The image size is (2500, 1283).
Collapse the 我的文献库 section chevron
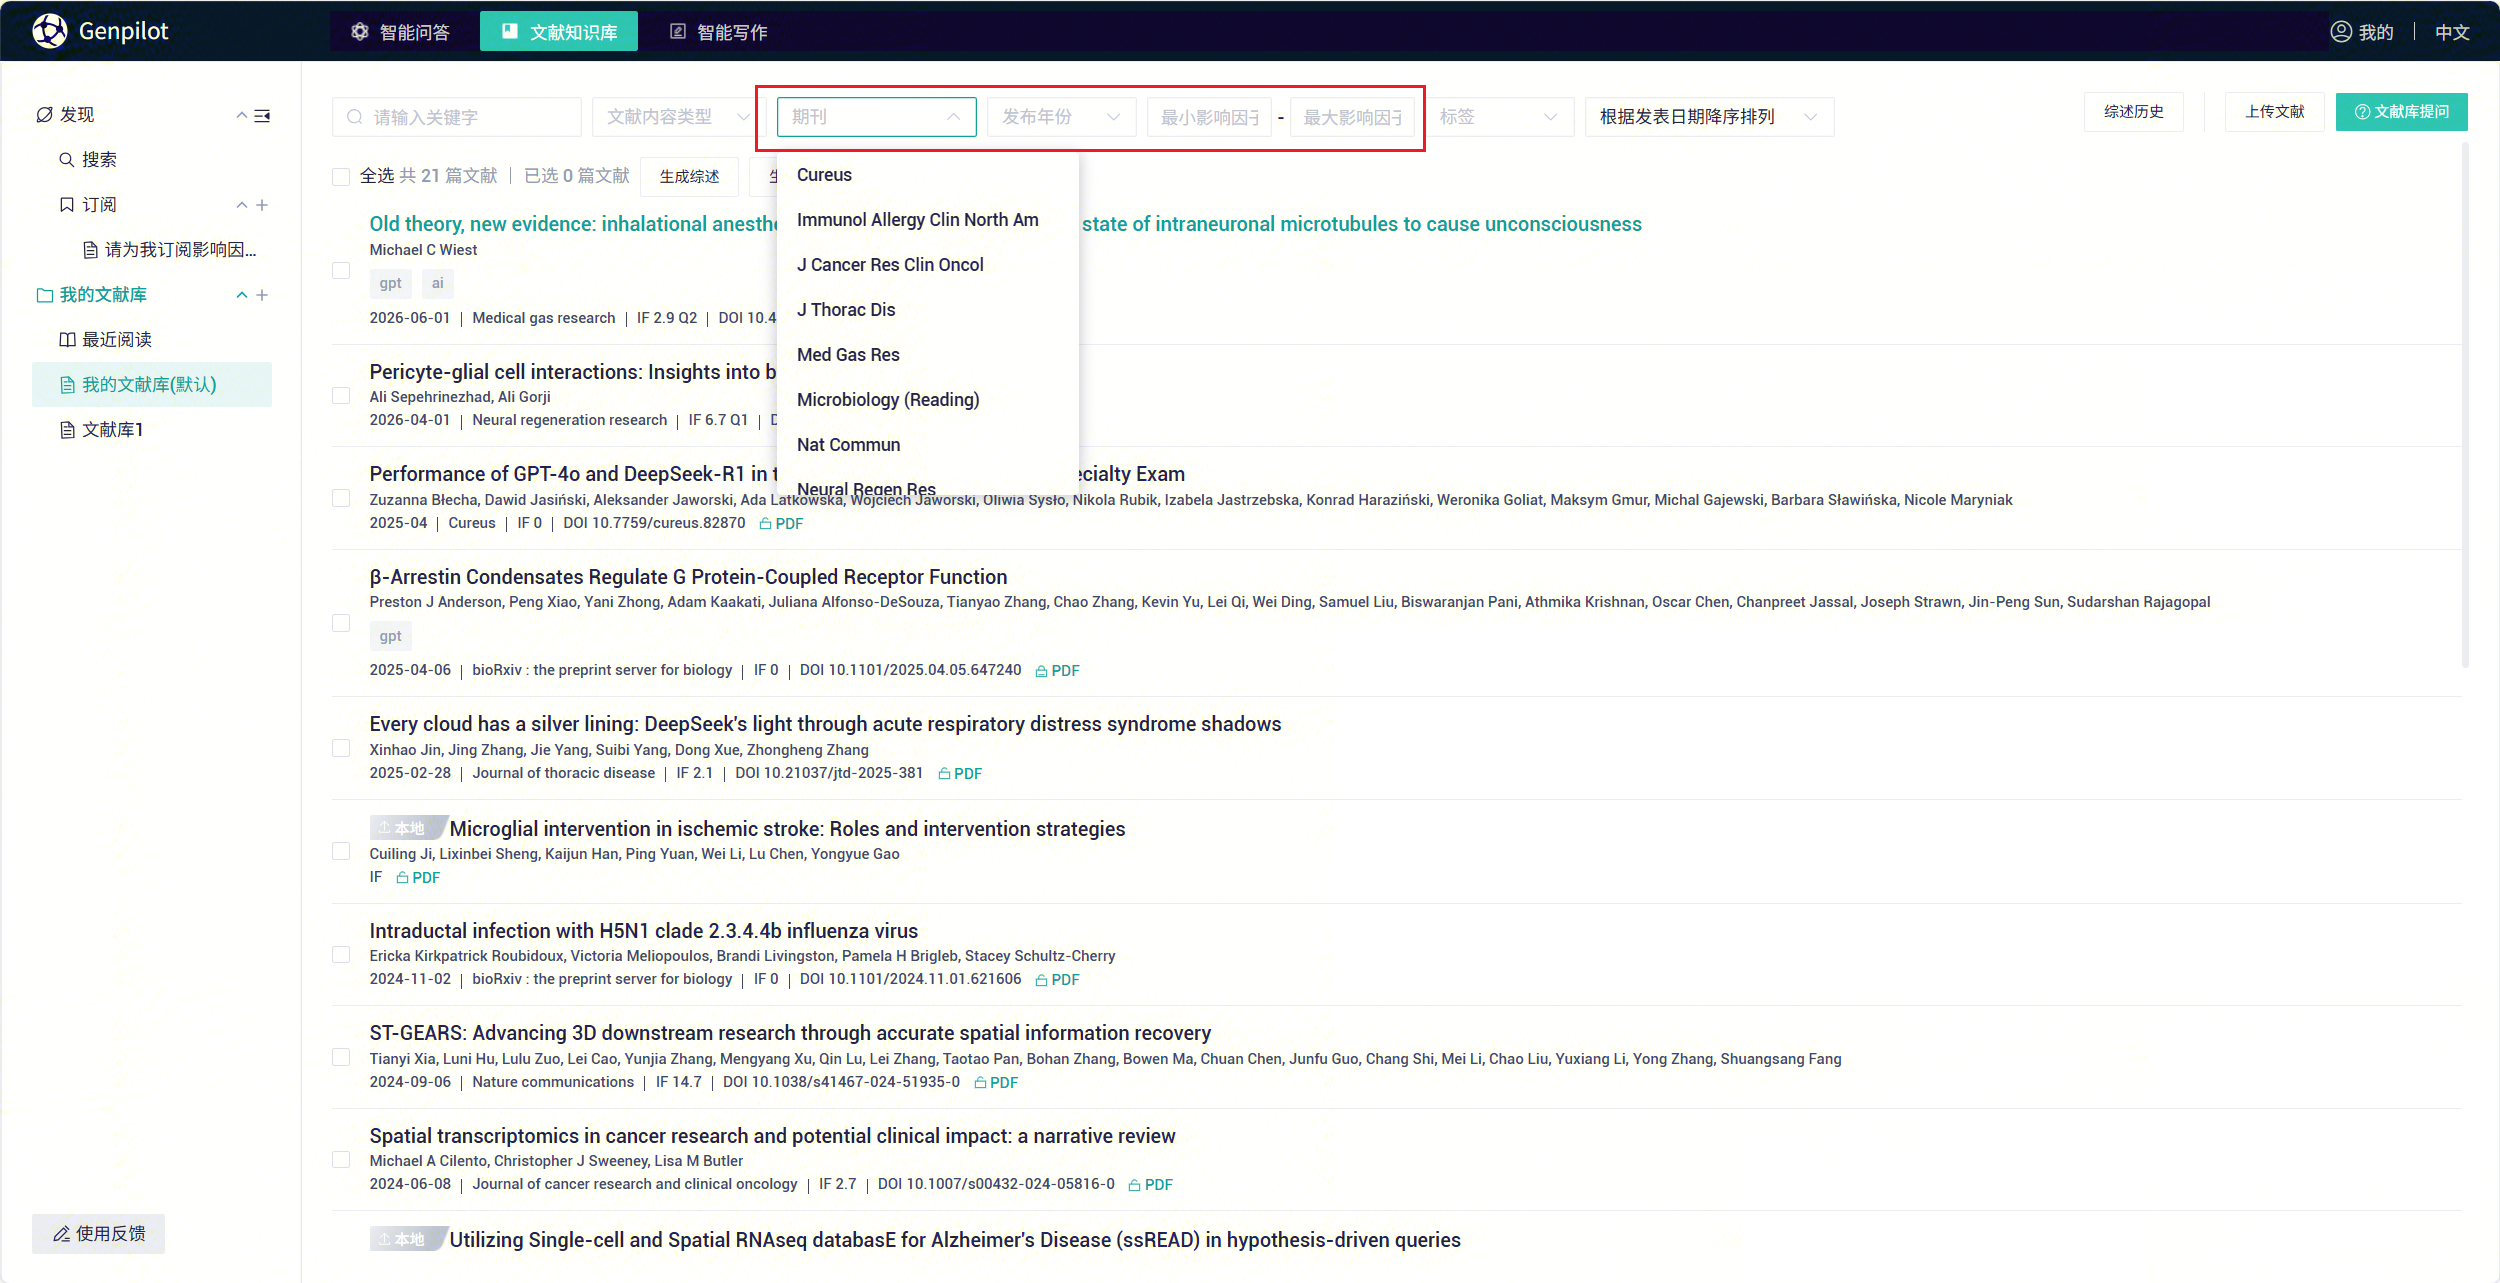(x=241, y=295)
